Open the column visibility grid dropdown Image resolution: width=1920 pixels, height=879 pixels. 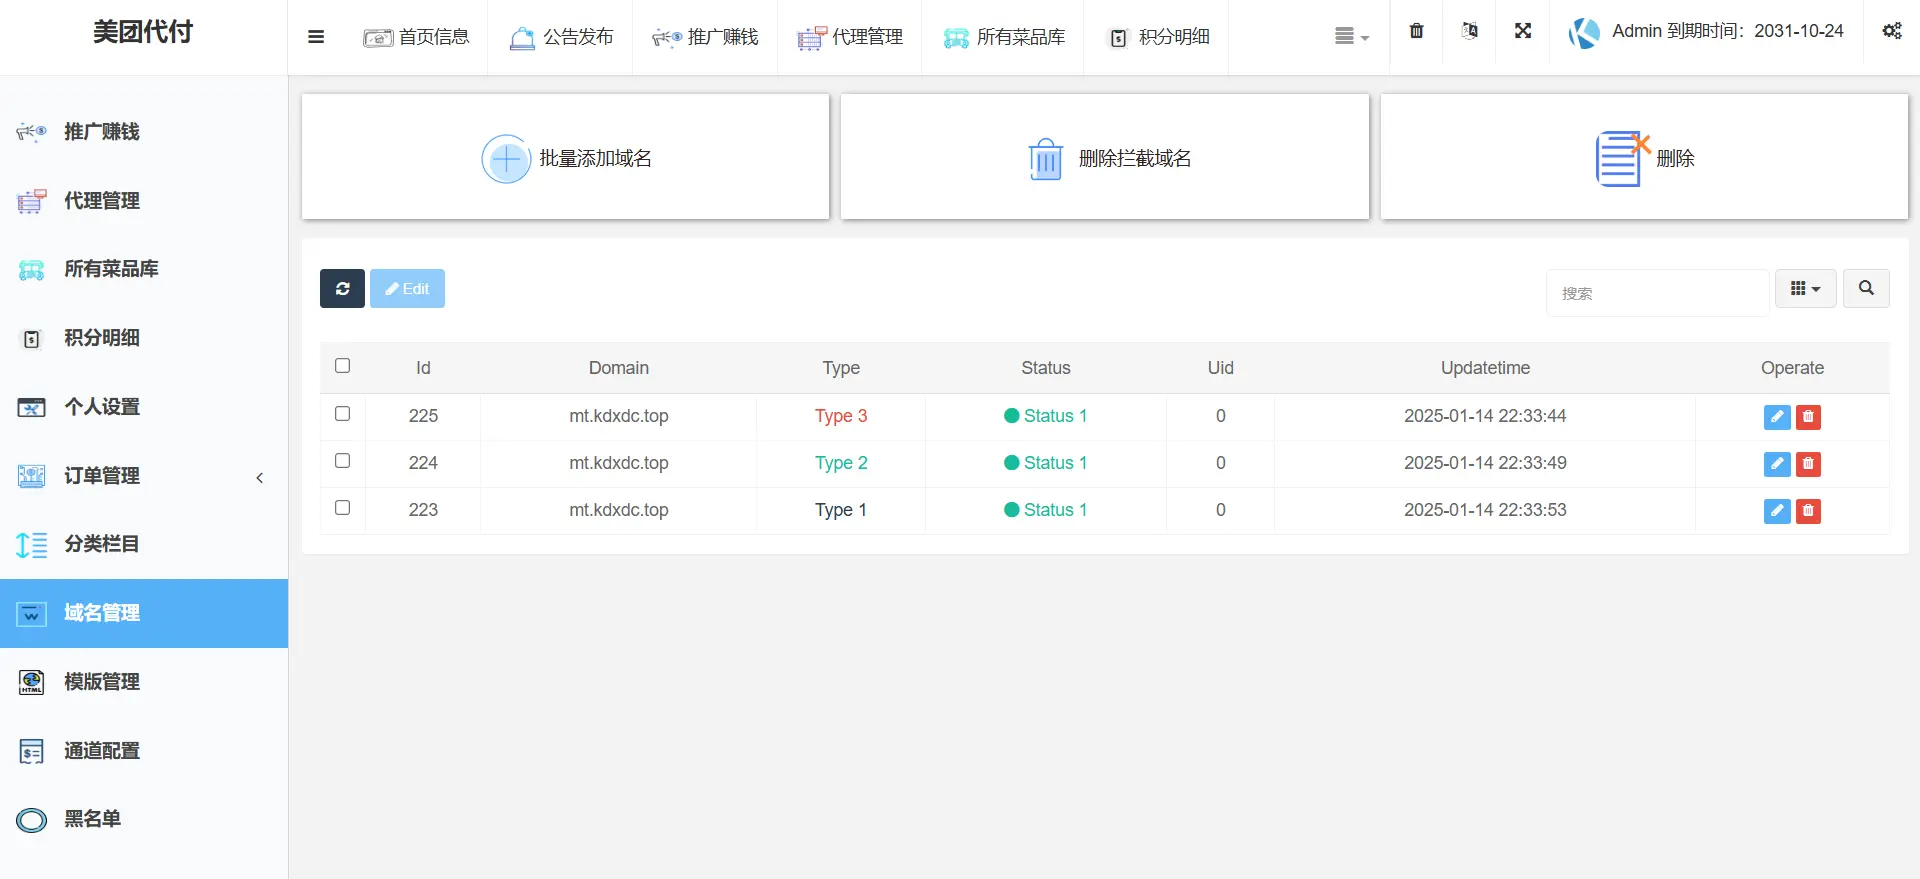[1805, 289]
